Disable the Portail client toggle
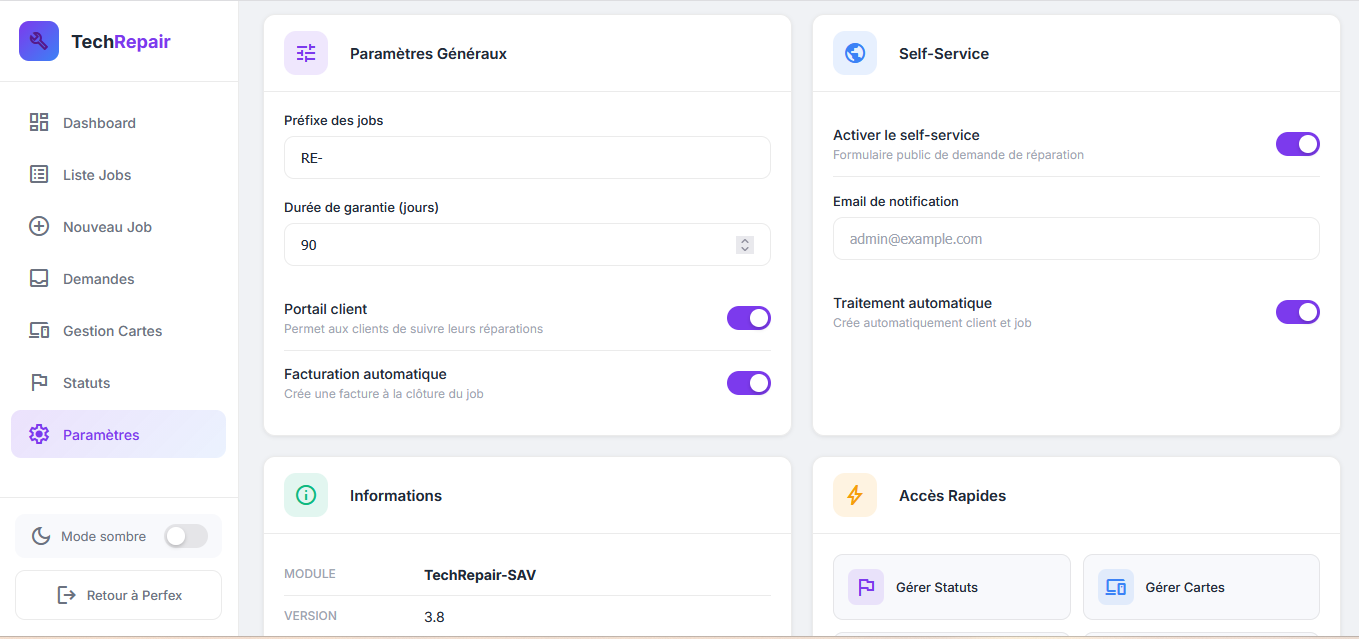The width and height of the screenshot is (1359, 639). coord(748,318)
